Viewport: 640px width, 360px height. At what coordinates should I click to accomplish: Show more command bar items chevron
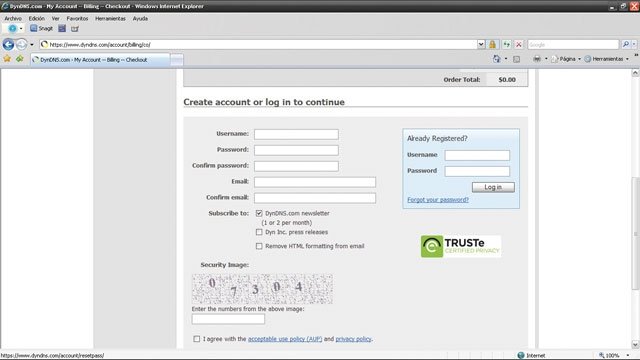(636, 56)
